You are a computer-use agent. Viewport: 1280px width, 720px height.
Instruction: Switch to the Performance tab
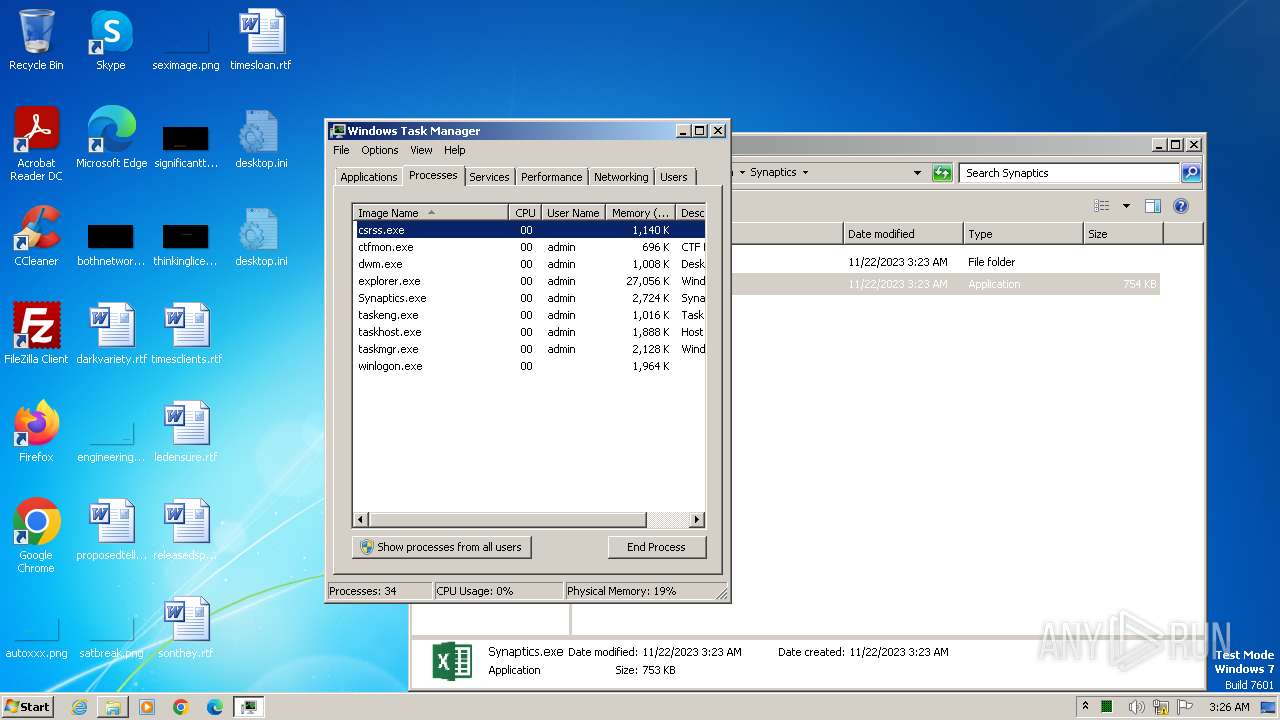click(551, 177)
